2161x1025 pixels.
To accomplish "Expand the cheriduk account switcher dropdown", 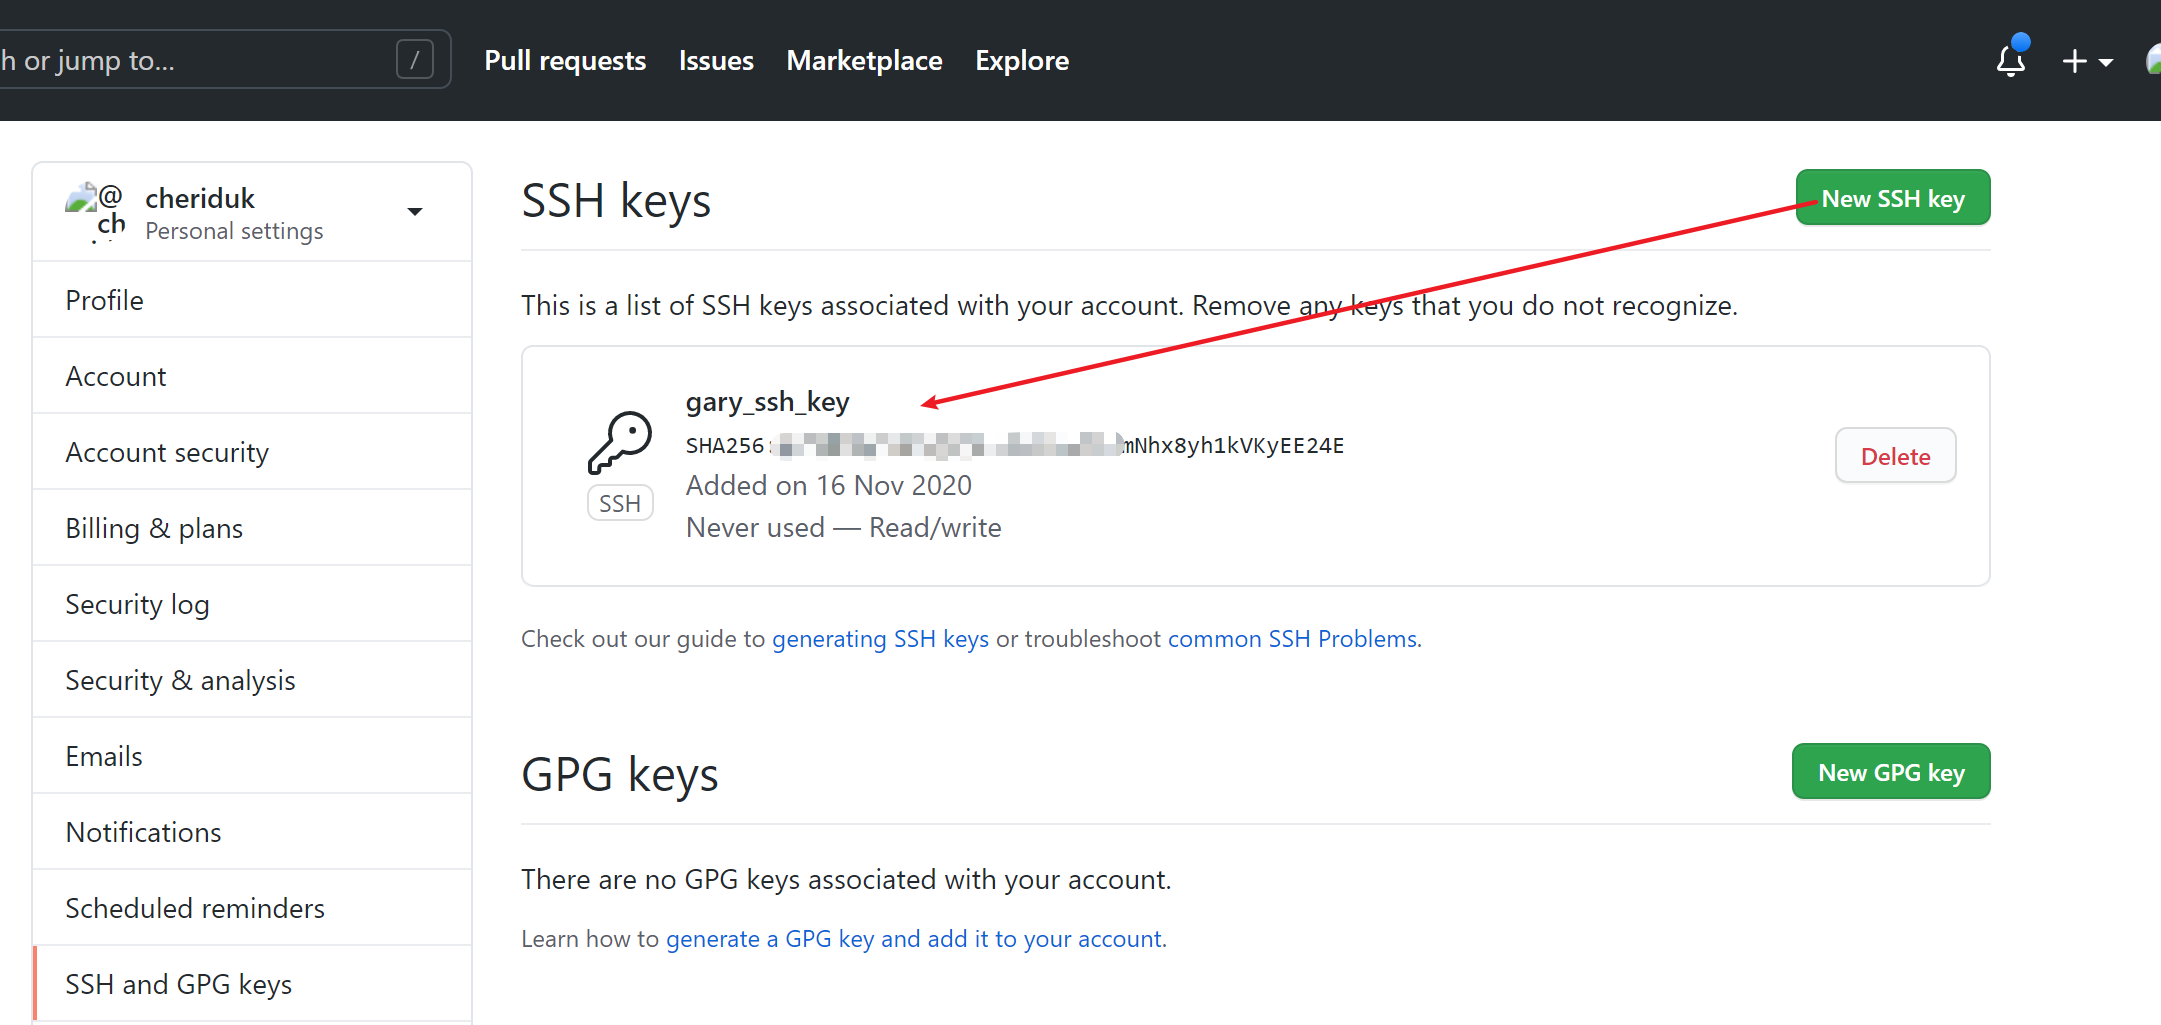I will 415,211.
